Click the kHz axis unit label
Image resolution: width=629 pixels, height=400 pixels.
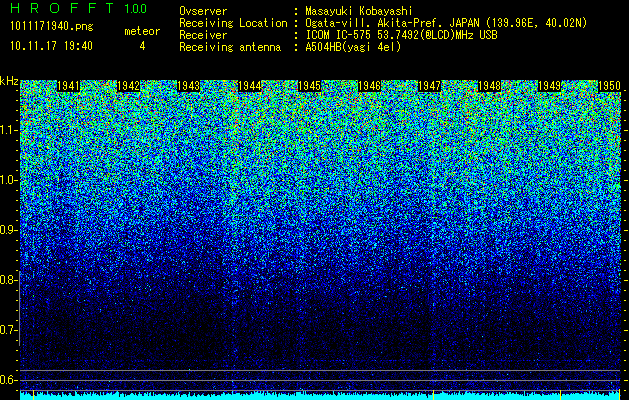[x=9, y=81]
